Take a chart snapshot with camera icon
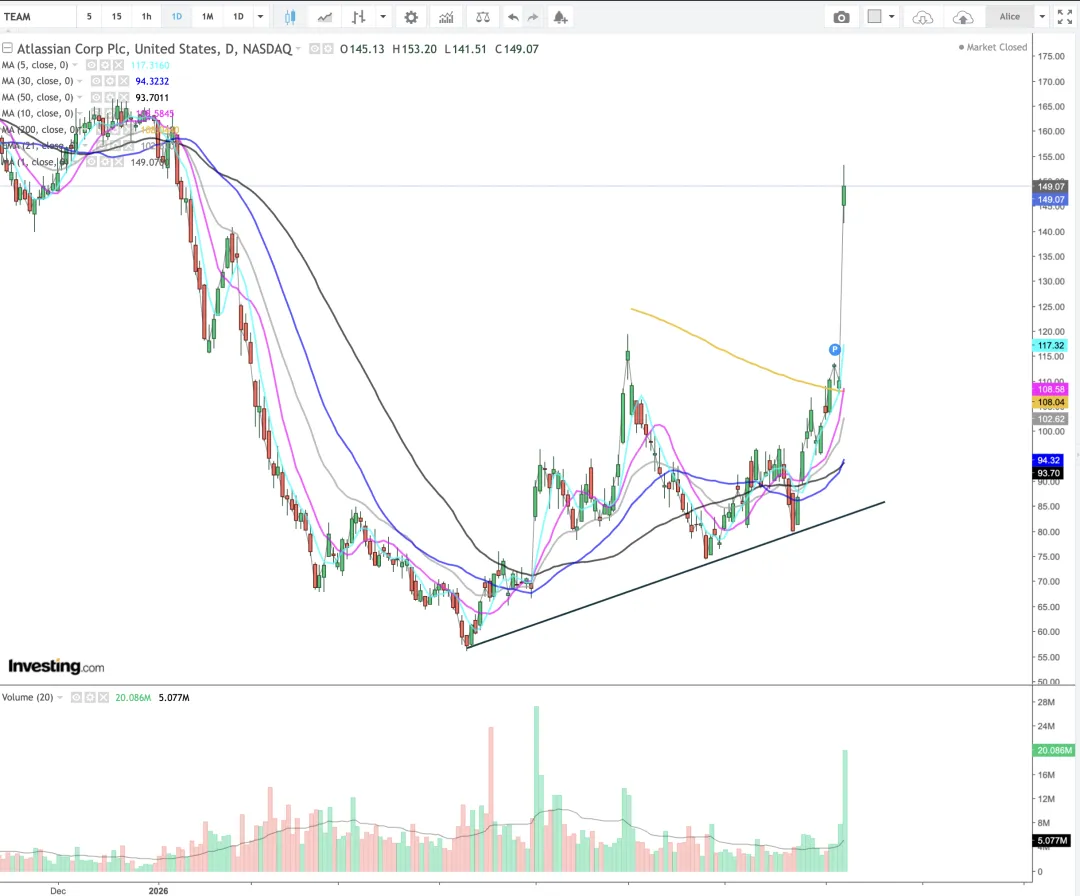 pos(841,17)
